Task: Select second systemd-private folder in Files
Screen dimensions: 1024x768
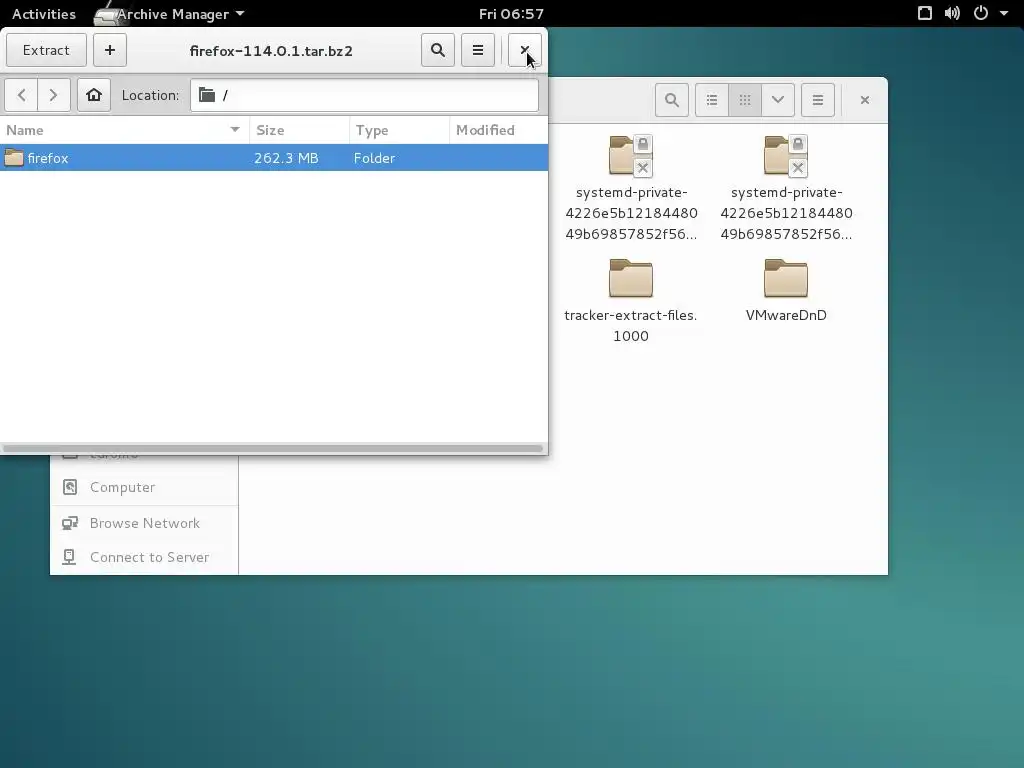Action: point(786,189)
